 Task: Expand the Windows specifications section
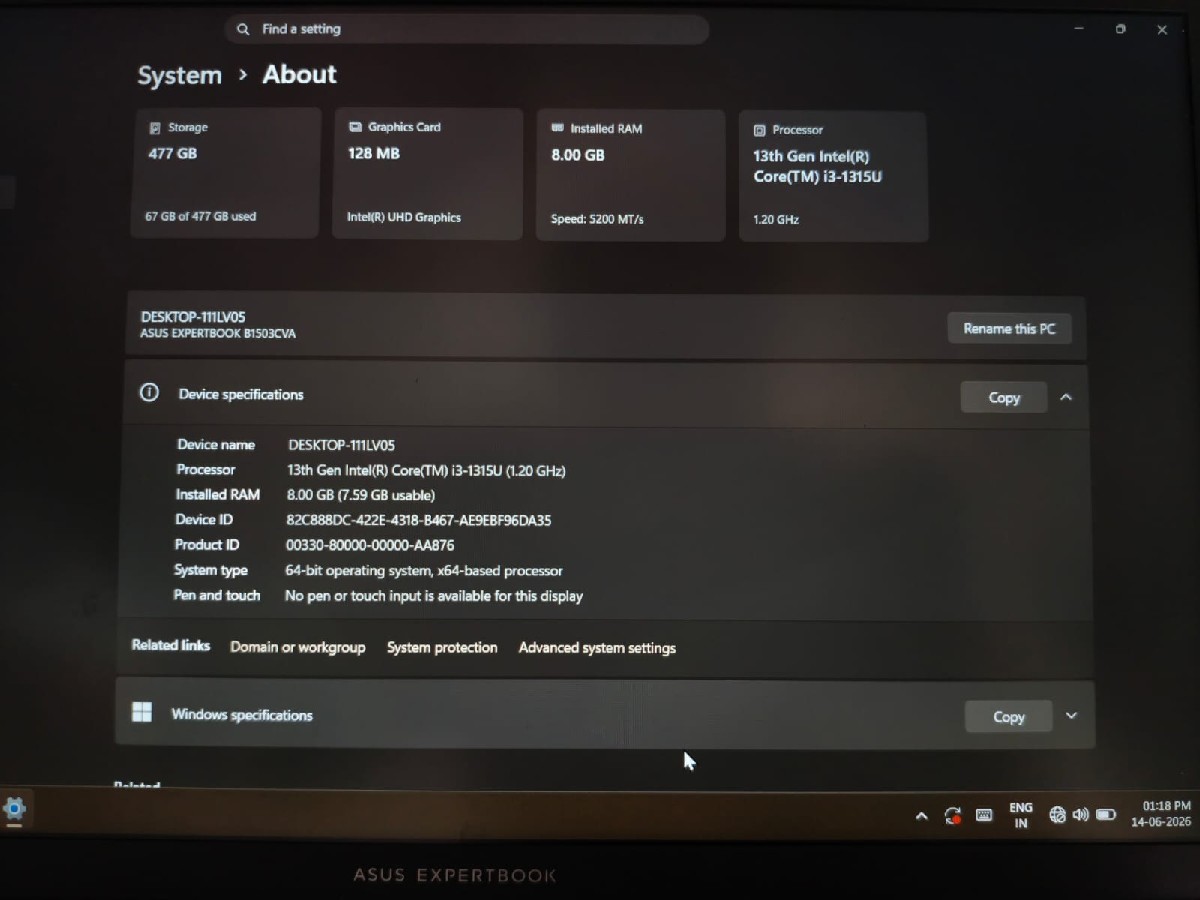coord(1071,716)
